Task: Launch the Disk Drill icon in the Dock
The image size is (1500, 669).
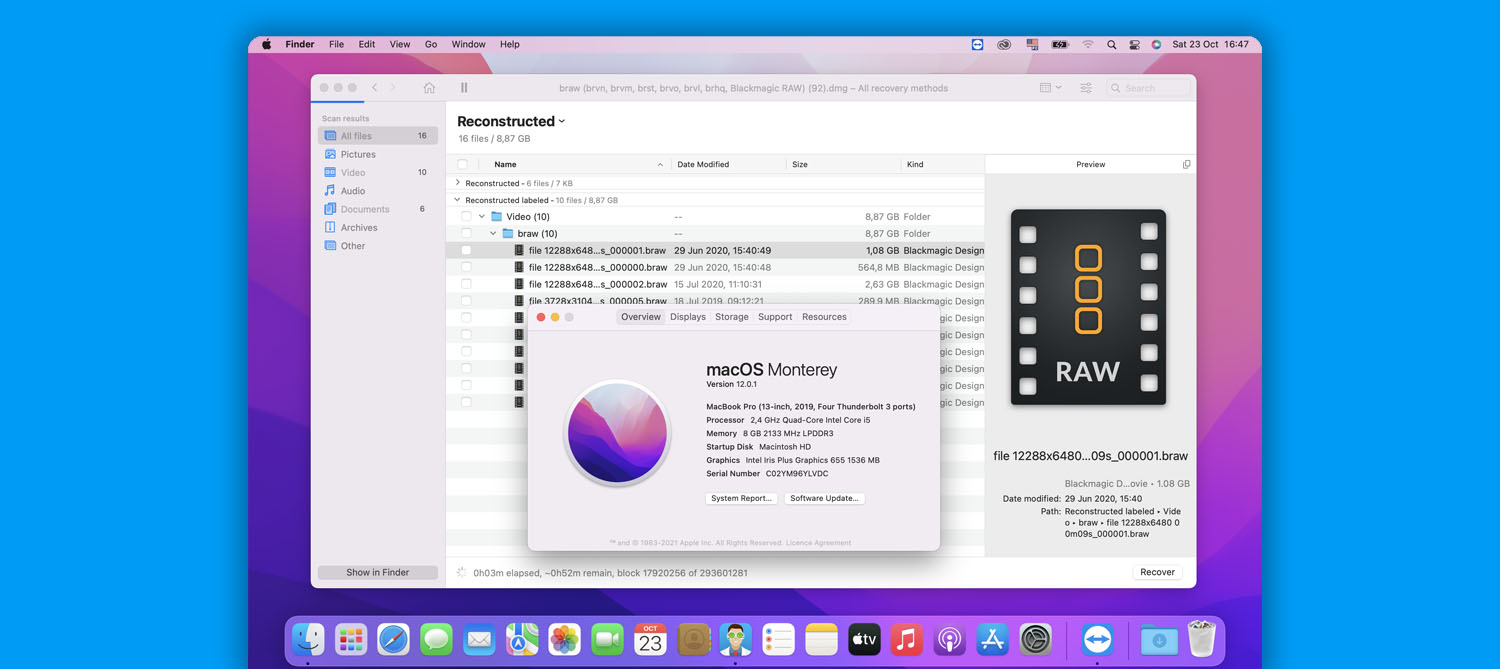Action: 736,639
